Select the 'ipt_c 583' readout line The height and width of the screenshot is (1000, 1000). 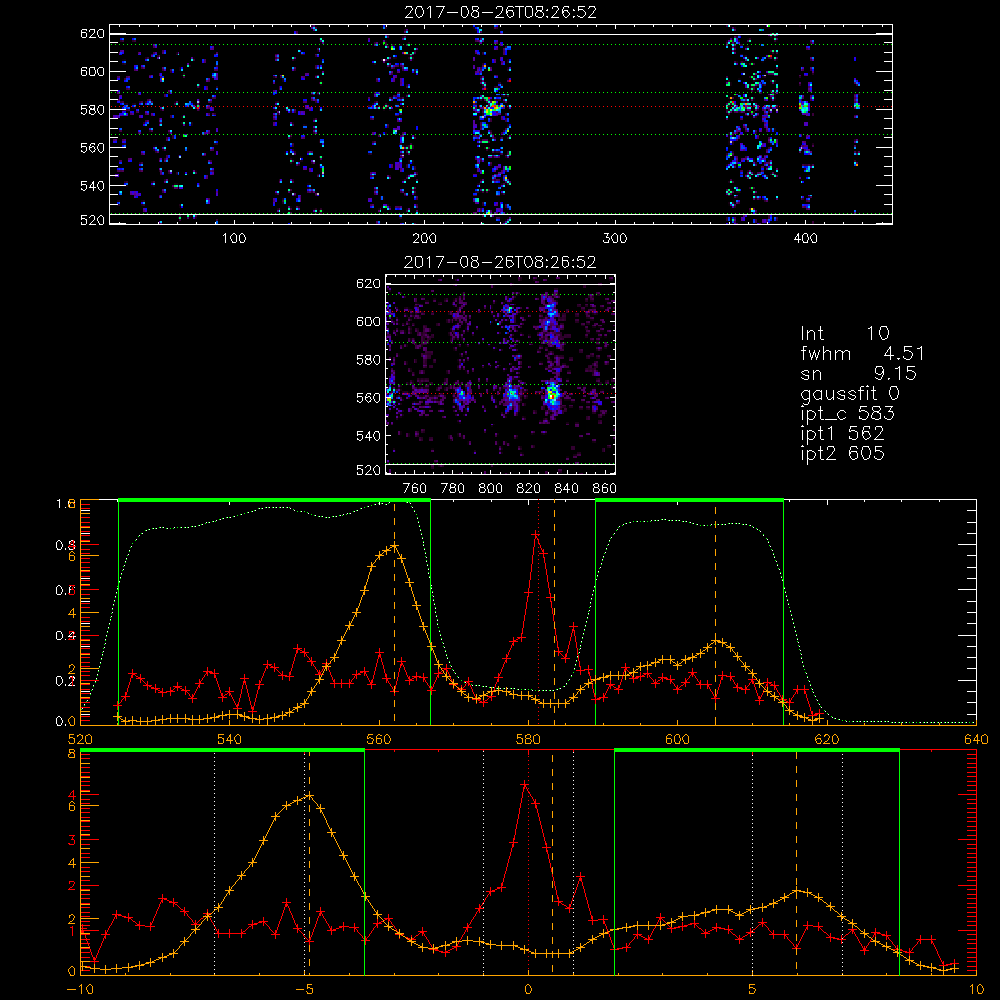848,414
